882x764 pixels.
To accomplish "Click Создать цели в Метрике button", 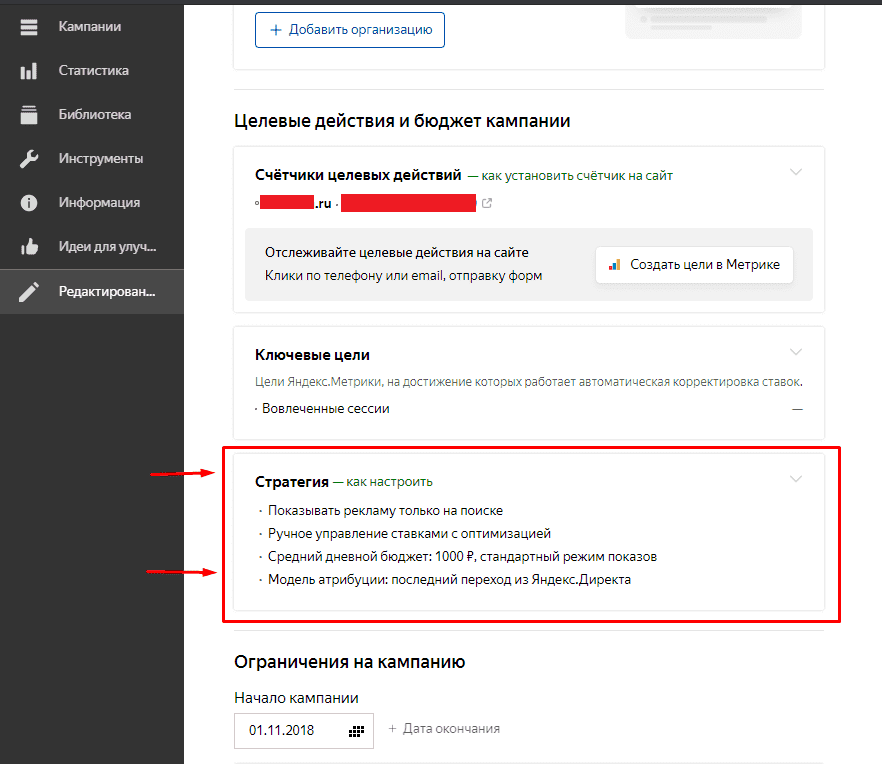I will point(694,264).
